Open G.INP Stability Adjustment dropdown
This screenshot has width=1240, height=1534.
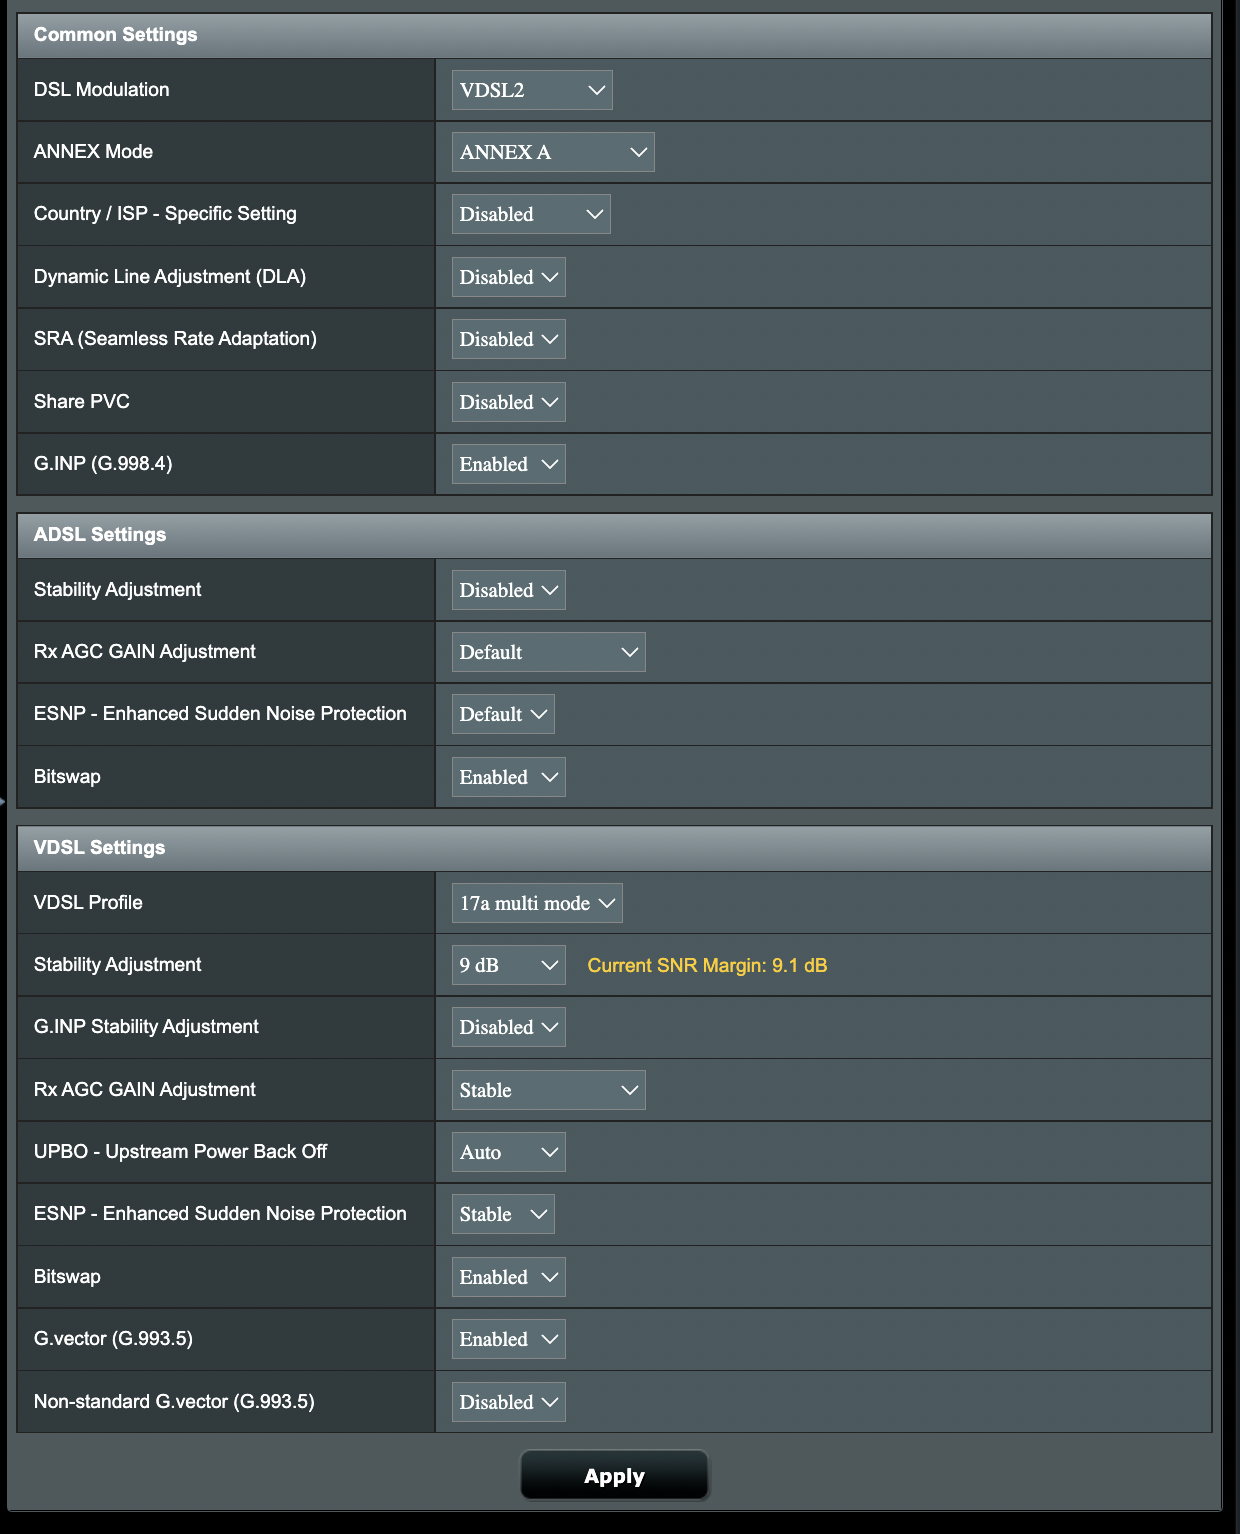coord(508,1027)
